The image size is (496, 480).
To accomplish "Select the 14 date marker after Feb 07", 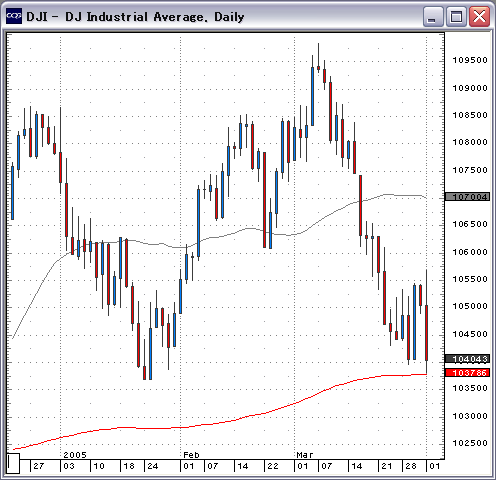I will click(x=243, y=466).
